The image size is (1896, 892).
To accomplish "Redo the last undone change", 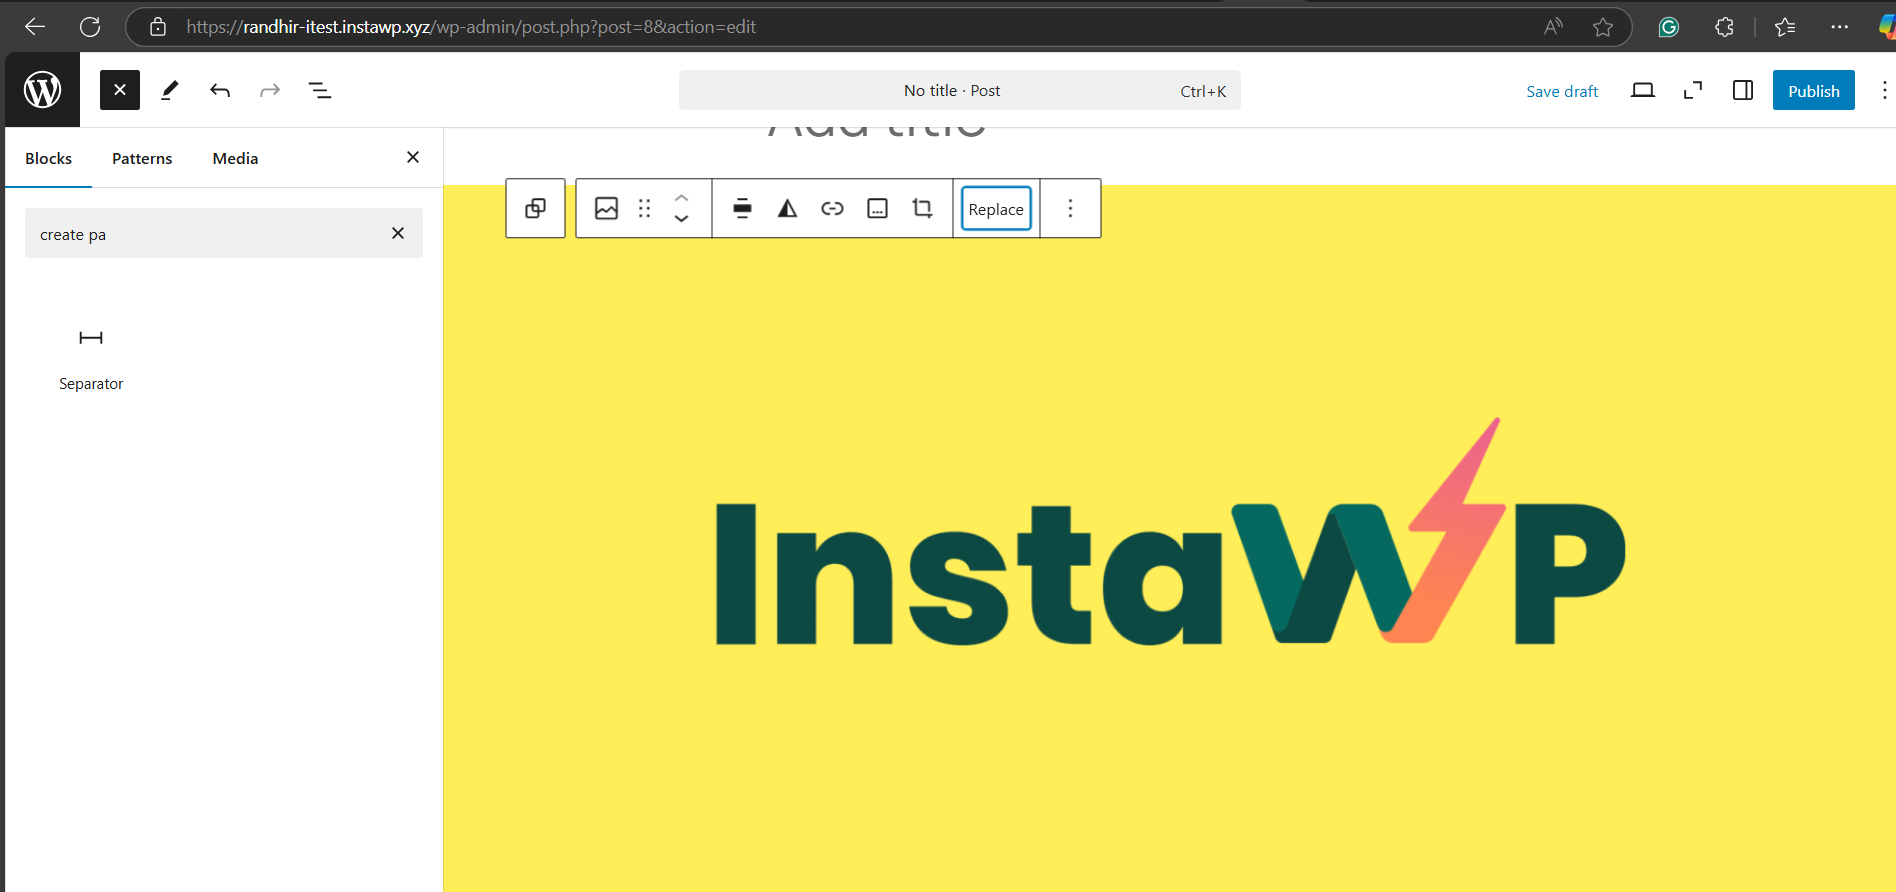I will [270, 90].
